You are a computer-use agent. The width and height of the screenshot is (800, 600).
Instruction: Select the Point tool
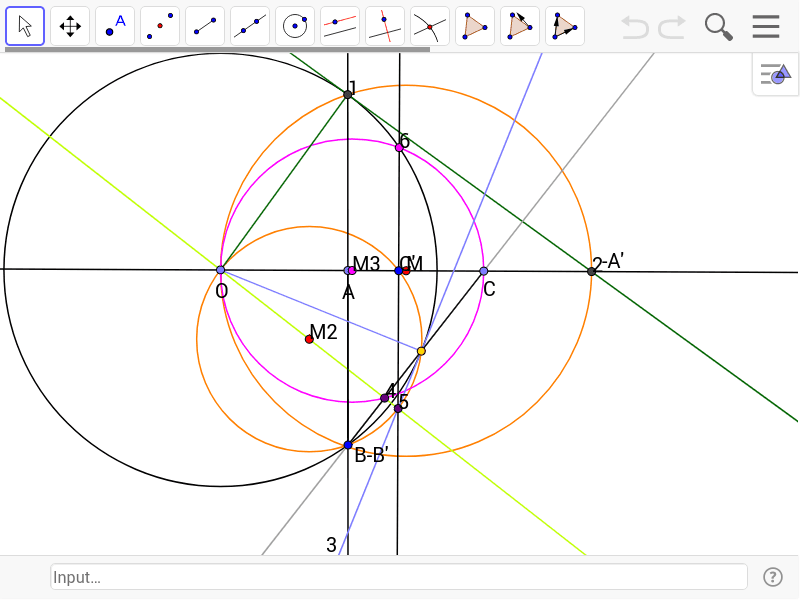[x=114, y=25]
